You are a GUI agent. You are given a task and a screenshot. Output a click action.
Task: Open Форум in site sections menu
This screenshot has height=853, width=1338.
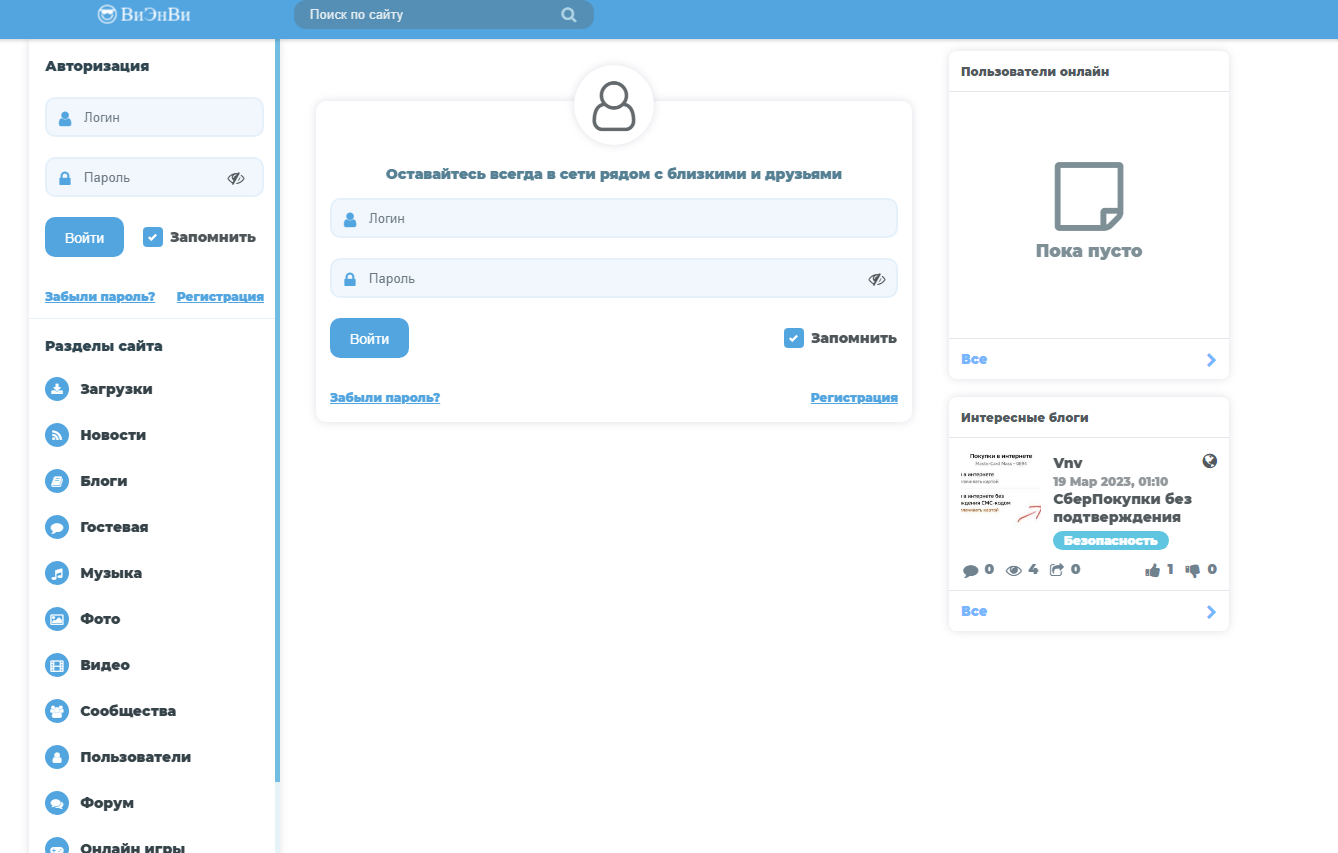point(107,803)
